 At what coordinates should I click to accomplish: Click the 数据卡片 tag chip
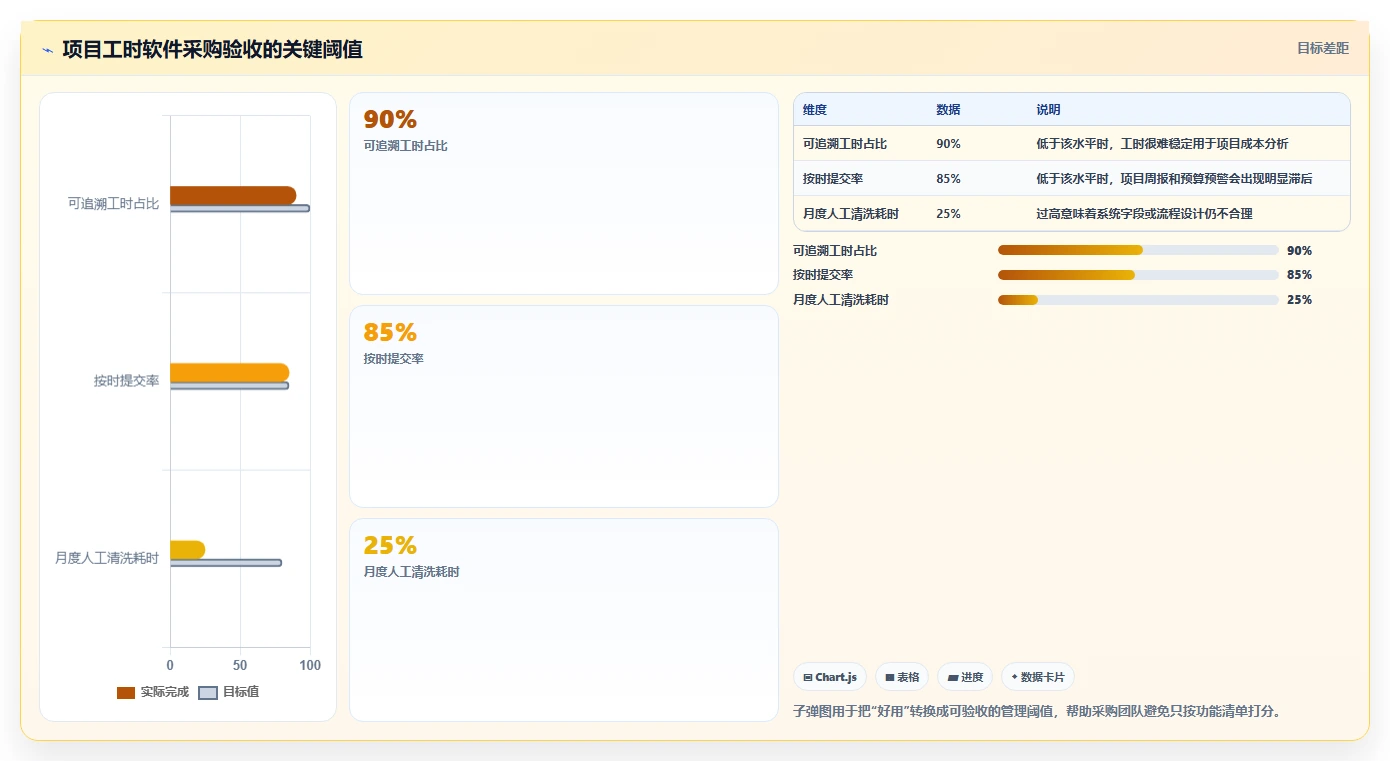pos(1038,677)
